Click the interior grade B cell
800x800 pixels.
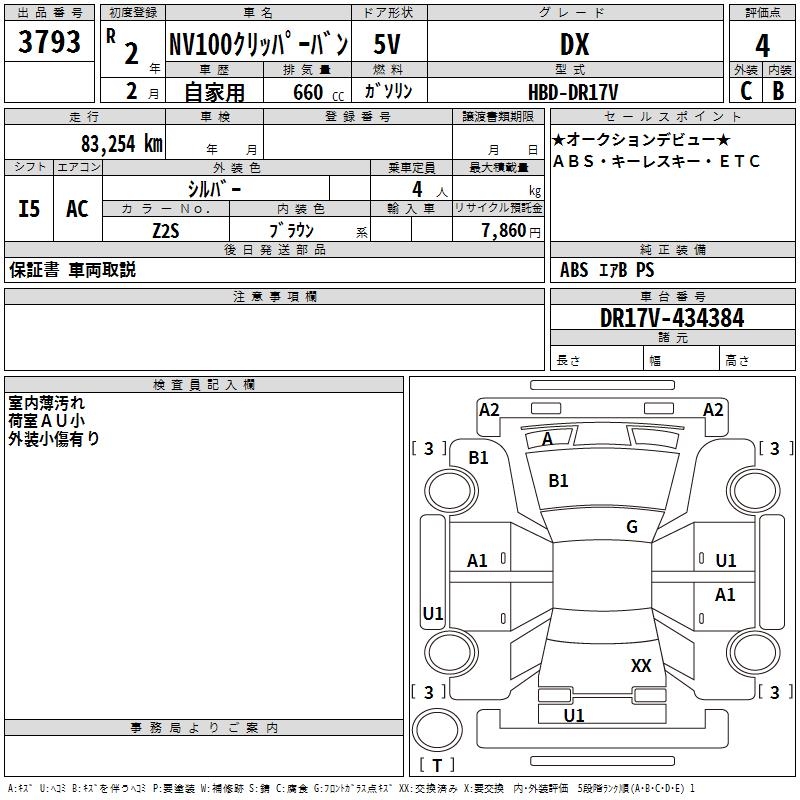[x=778, y=91]
